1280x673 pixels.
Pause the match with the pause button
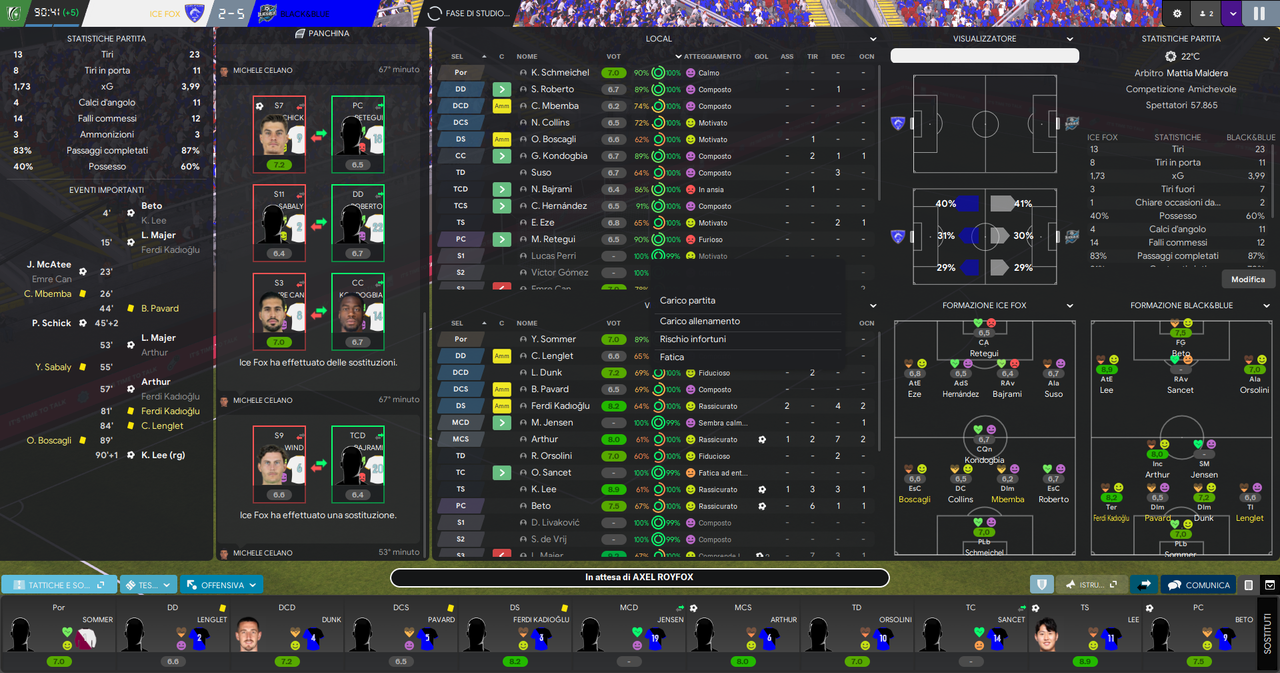(1258, 14)
